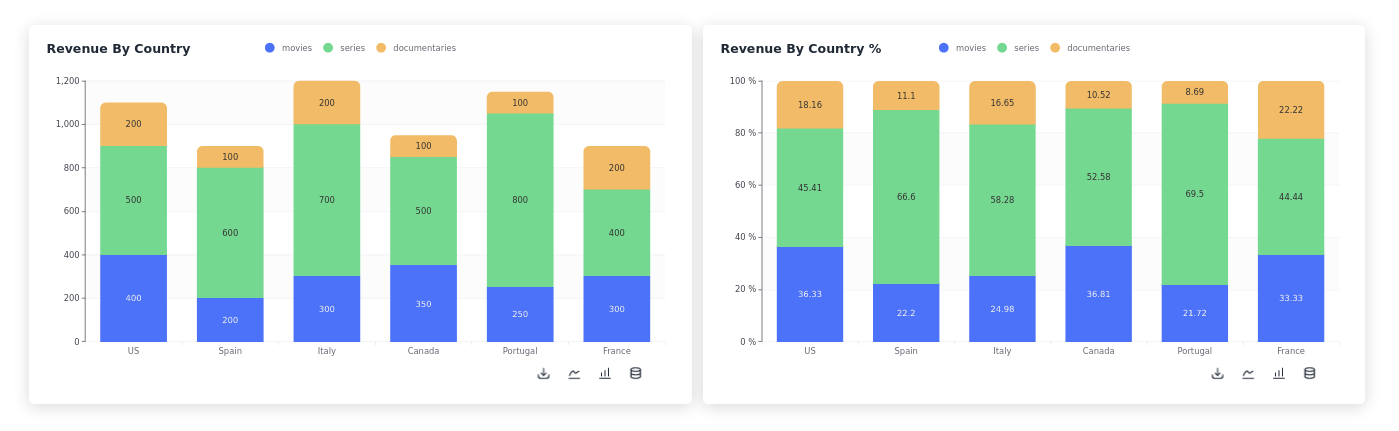The width and height of the screenshot is (1399, 431).
Task: Open data view icon for Revenue By Country %
Action: click(1309, 373)
